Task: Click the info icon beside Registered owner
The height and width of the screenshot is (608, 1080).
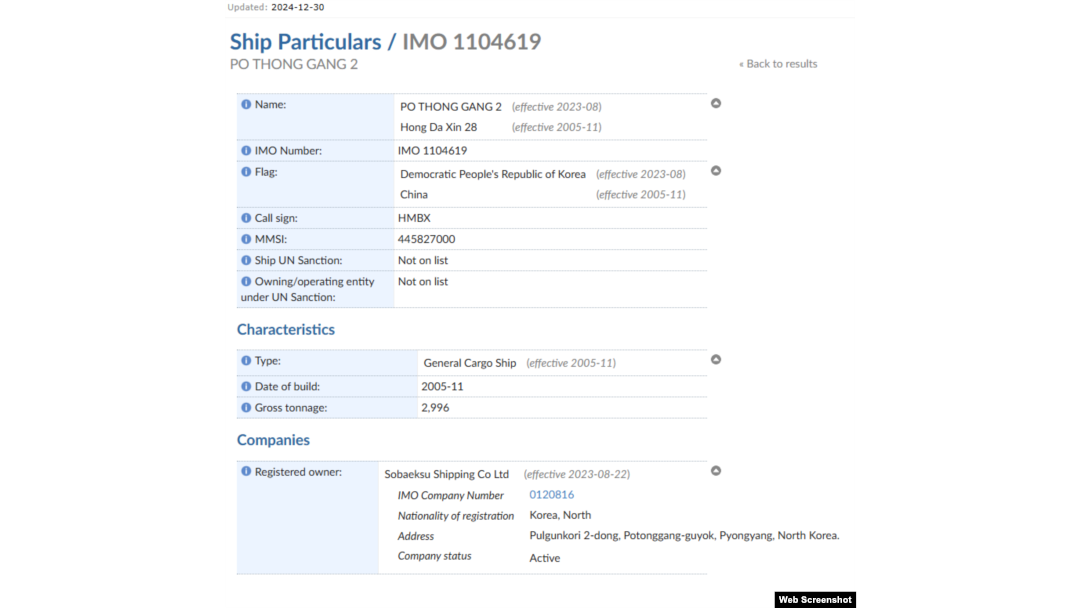Action: pos(246,472)
